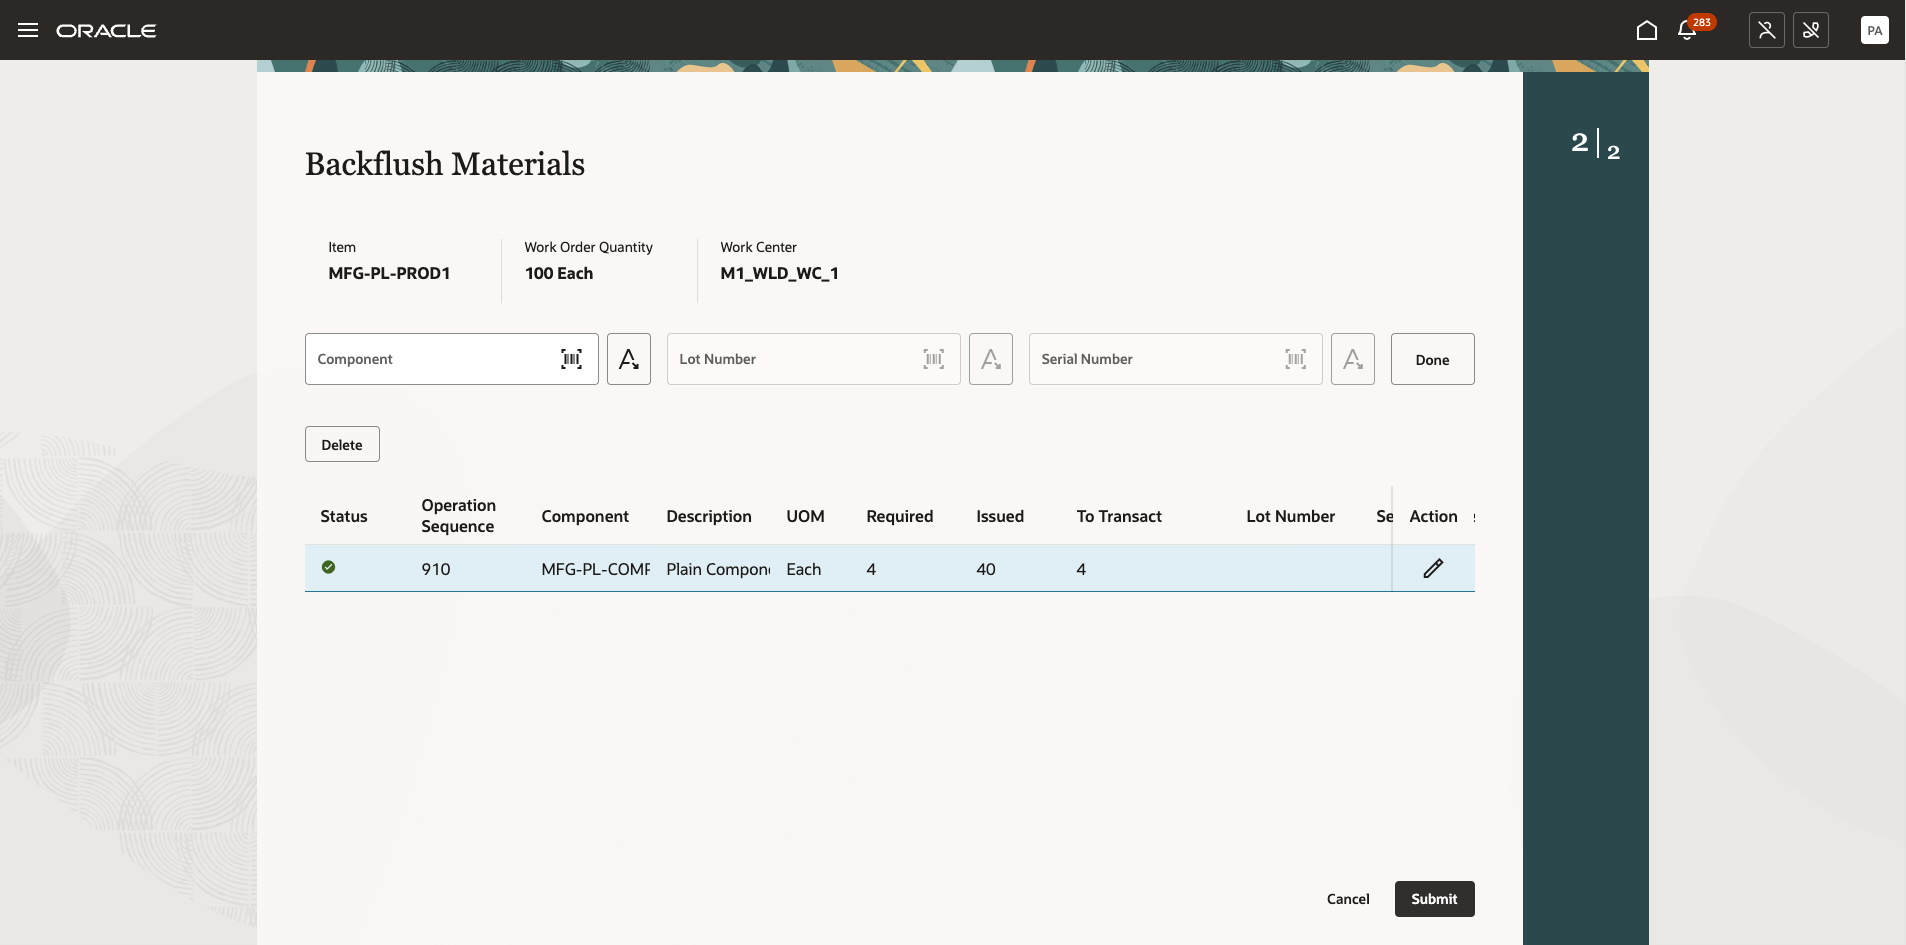Click the Each UOM cell

[x=803, y=569]
